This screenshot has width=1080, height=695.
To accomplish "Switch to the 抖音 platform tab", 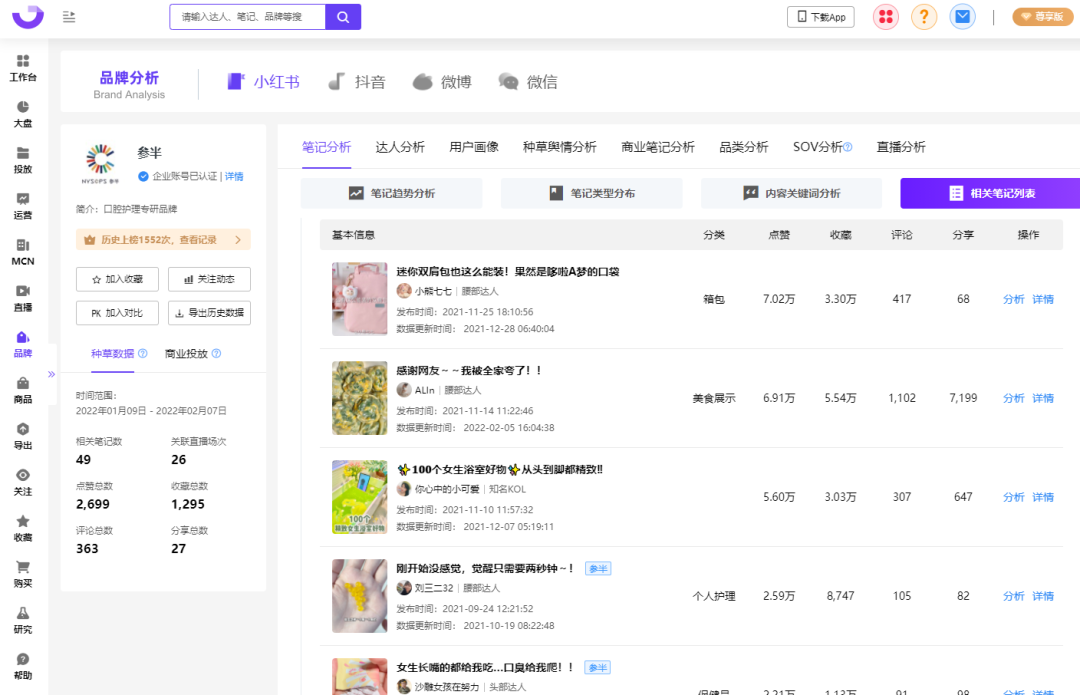I will 357,82.
